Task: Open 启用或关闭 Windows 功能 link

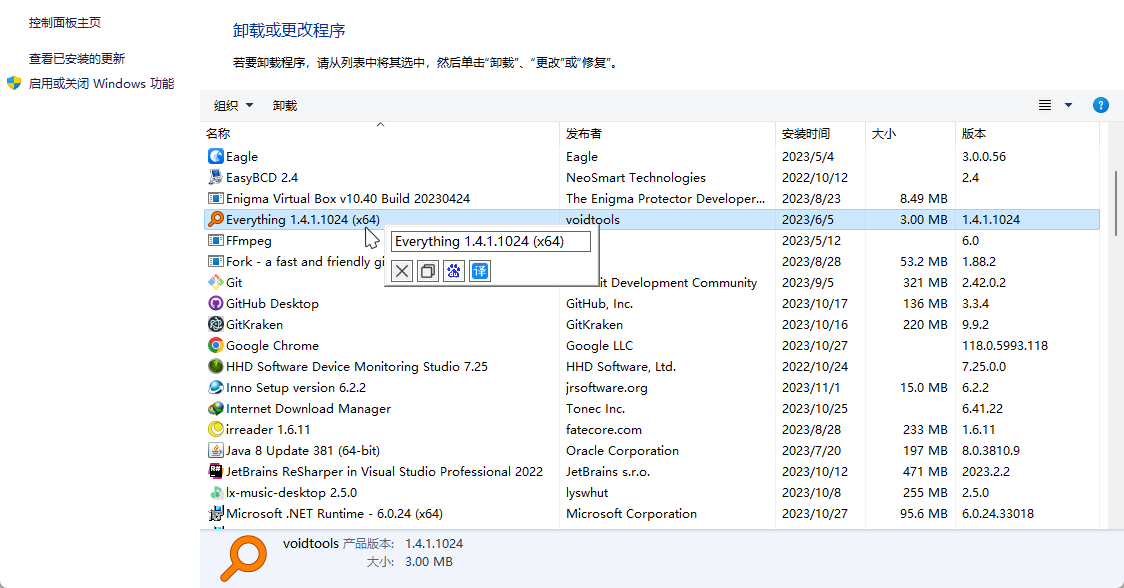Action: 101,84
